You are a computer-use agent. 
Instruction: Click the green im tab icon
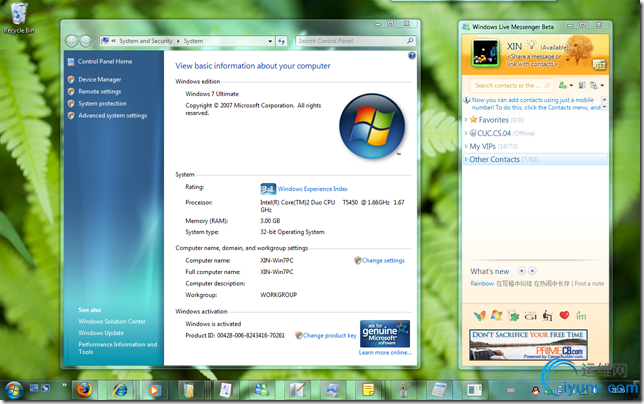click(x=581, y=315)
